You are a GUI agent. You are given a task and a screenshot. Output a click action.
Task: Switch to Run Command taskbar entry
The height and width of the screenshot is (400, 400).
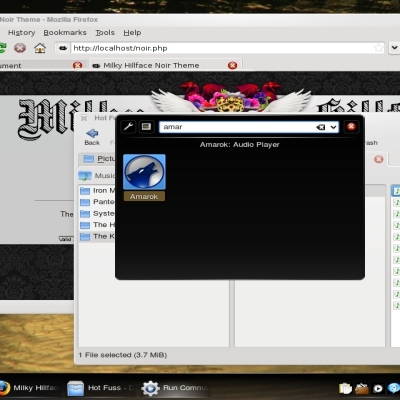point(175,388)
